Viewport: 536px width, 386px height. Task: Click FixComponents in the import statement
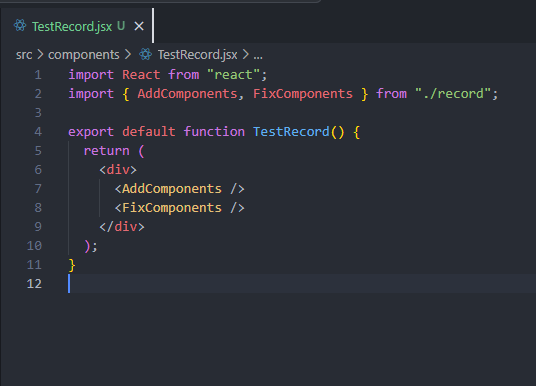click(303, 94)
